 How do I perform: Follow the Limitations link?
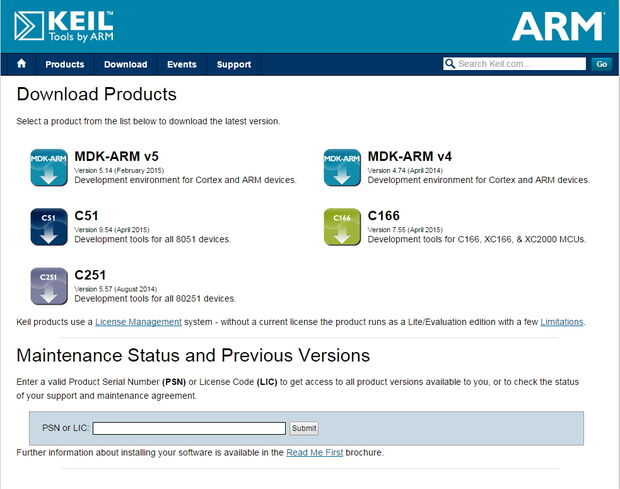click(561, 322)
